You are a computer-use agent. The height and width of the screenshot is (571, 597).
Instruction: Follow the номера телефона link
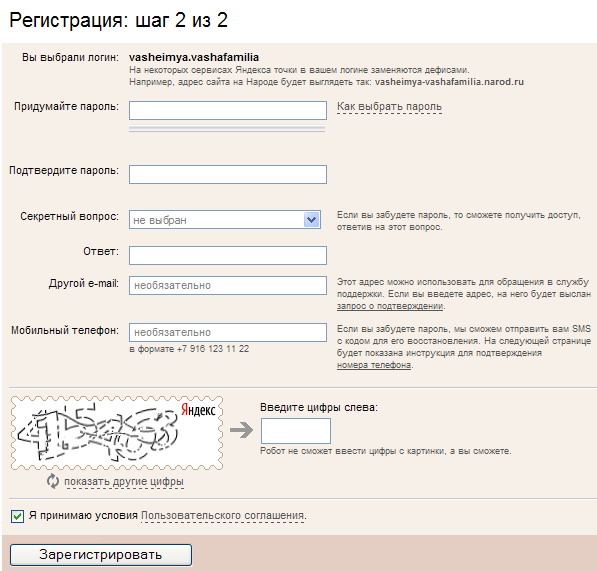tap(374, 365)
